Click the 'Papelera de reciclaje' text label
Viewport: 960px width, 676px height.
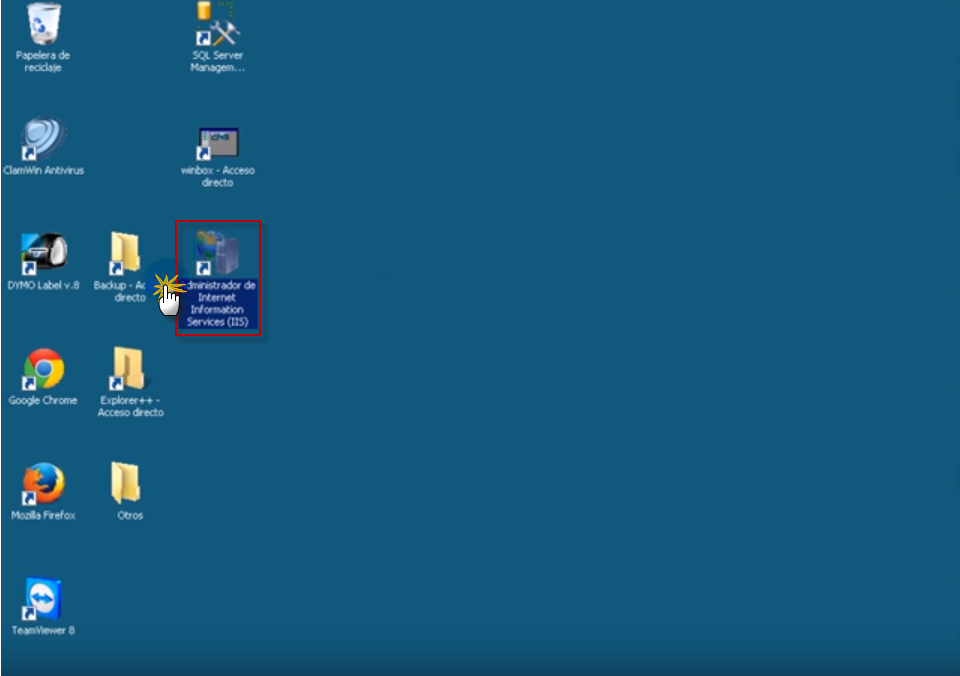[x=43, y=61]
